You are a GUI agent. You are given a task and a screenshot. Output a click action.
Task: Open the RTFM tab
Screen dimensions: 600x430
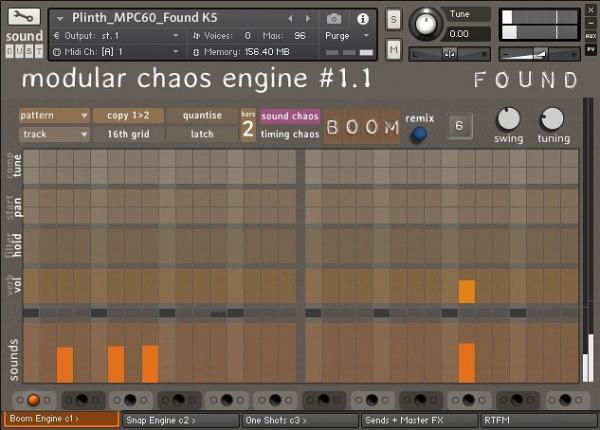click(x=539, y=420)
